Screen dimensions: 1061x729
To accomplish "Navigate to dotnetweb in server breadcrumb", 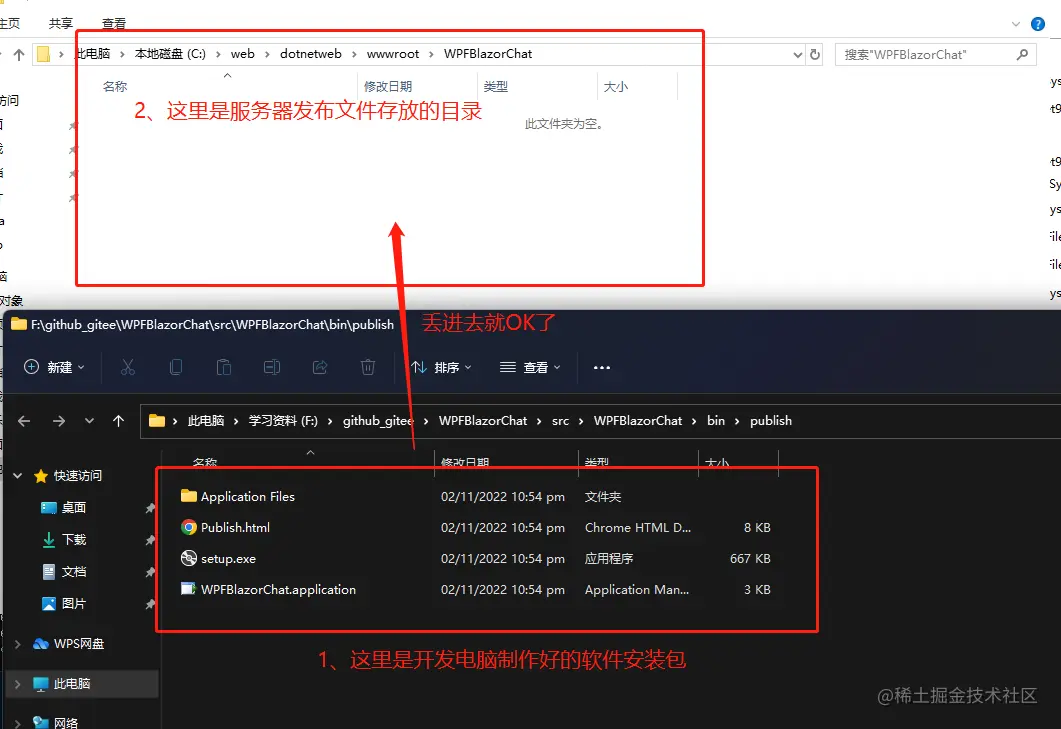I will click(311, 53).
